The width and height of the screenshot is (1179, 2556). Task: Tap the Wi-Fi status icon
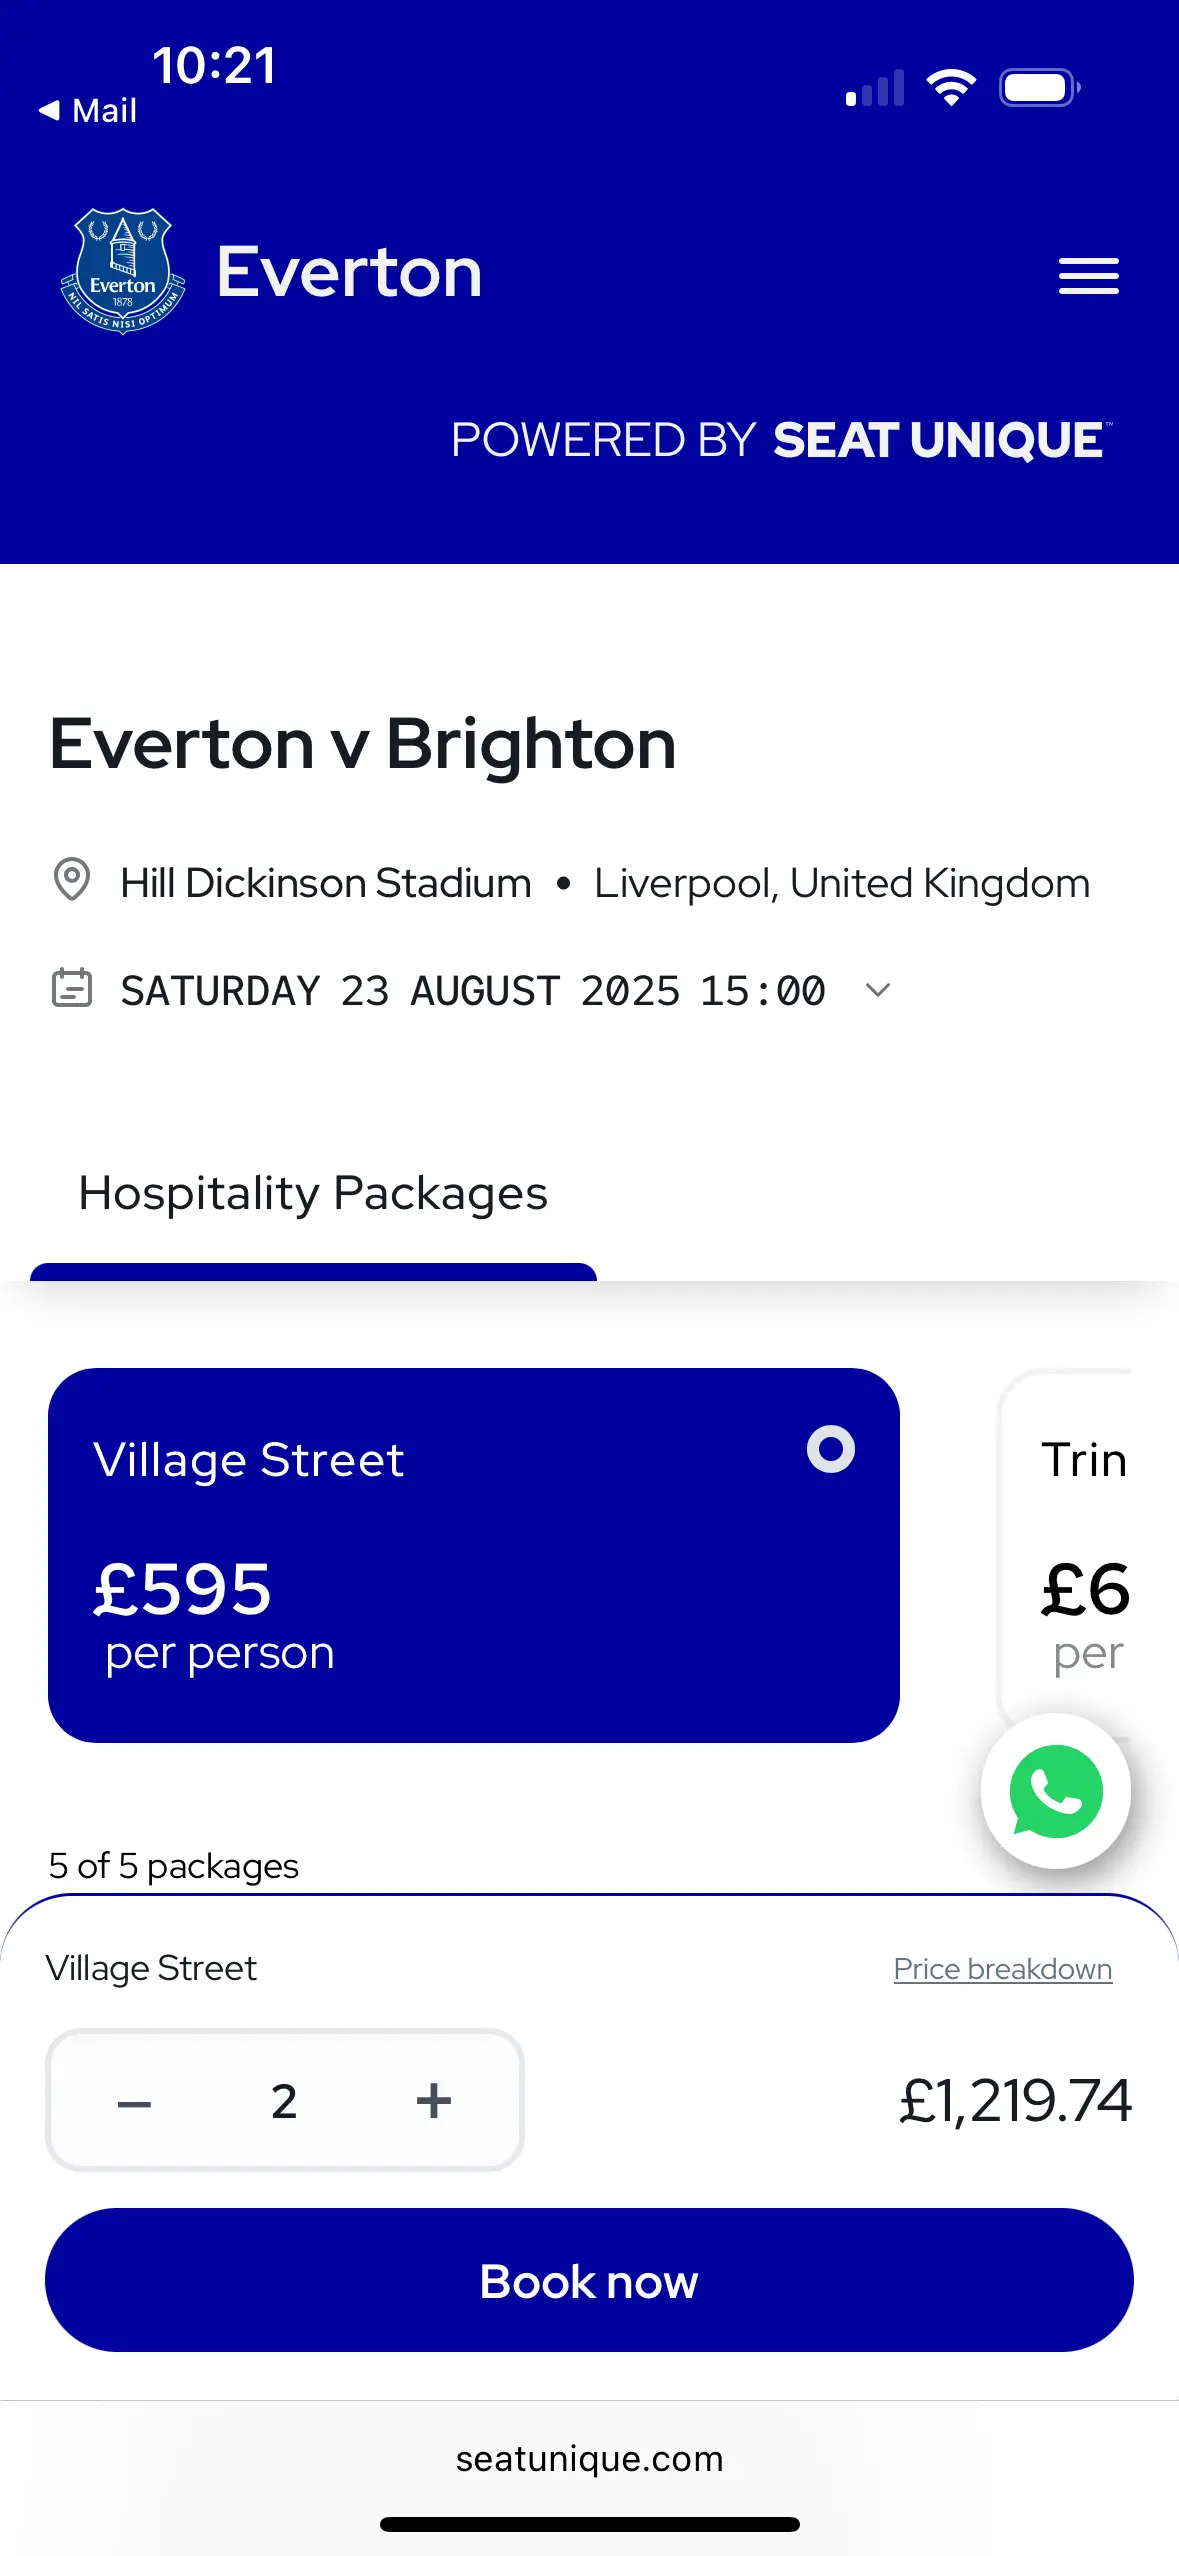point(951,88)
